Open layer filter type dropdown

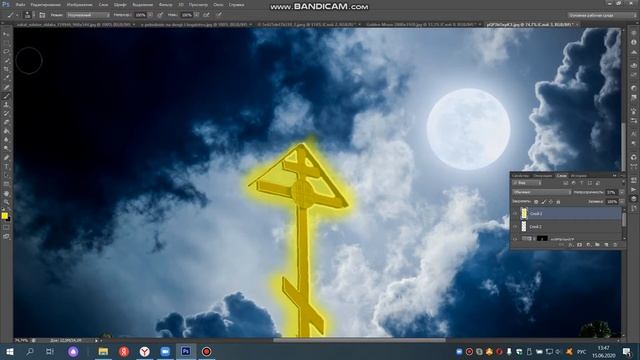(527, 183)
